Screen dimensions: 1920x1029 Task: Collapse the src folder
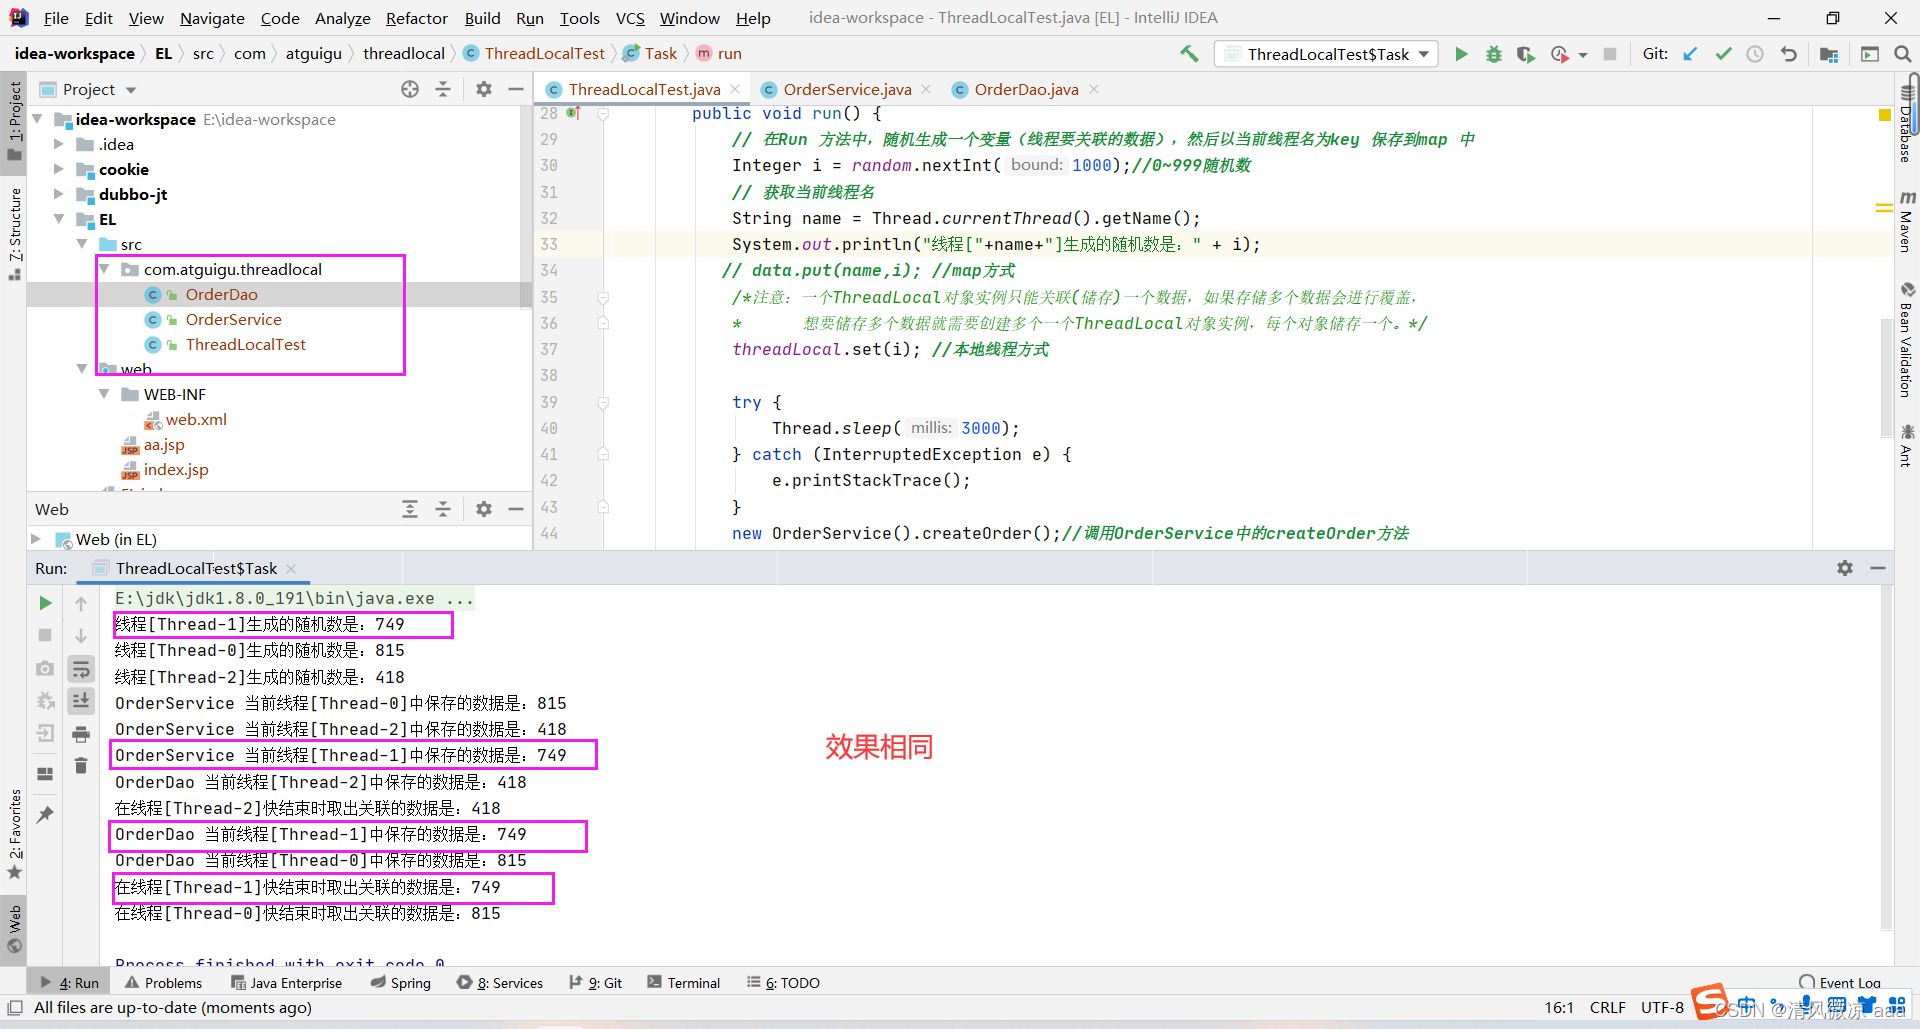pyautogui.click(x=82, y=244)
